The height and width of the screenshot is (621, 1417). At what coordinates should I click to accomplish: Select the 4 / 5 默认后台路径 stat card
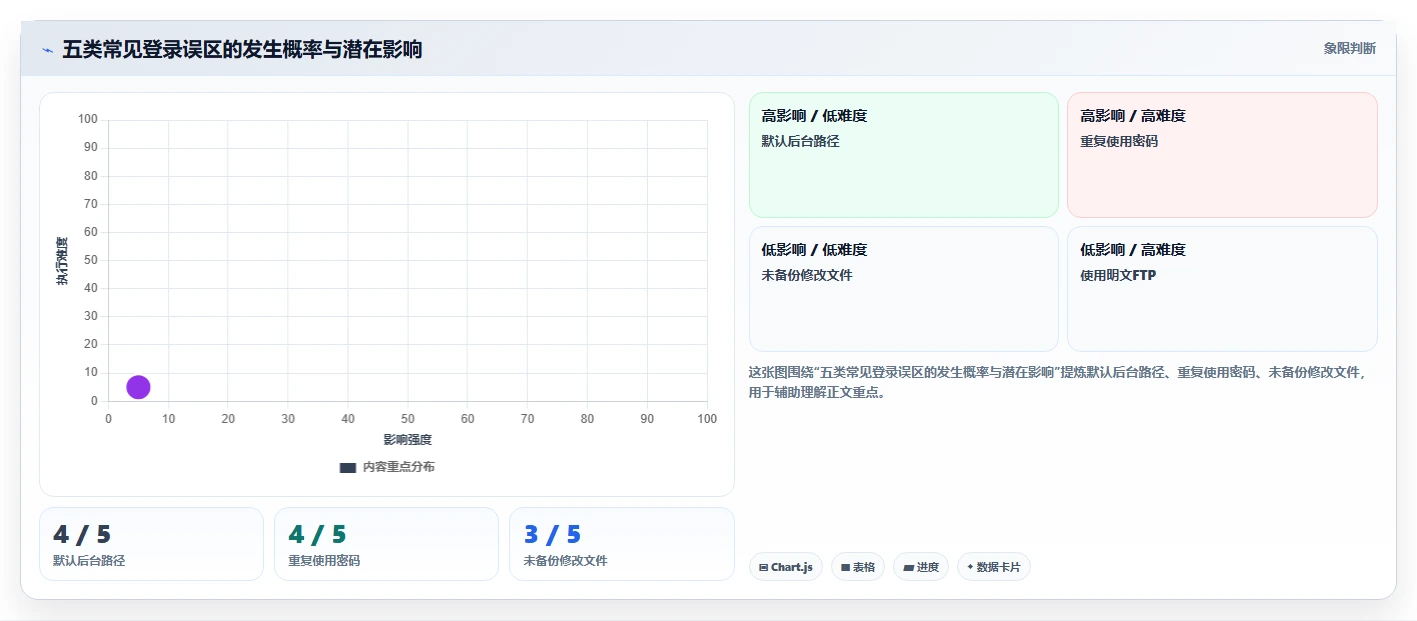151,544
